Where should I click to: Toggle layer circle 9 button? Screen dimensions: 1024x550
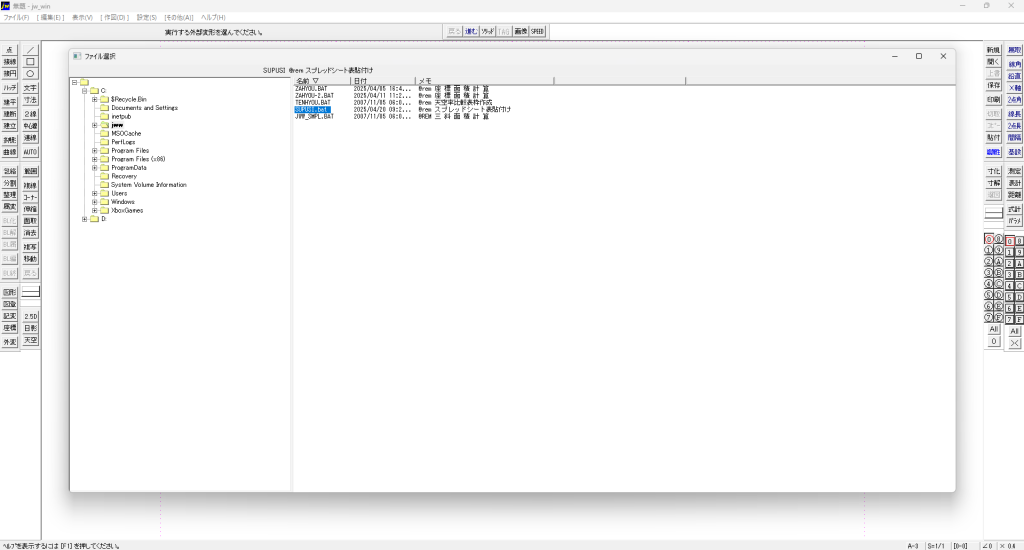[x=999, y=251]
